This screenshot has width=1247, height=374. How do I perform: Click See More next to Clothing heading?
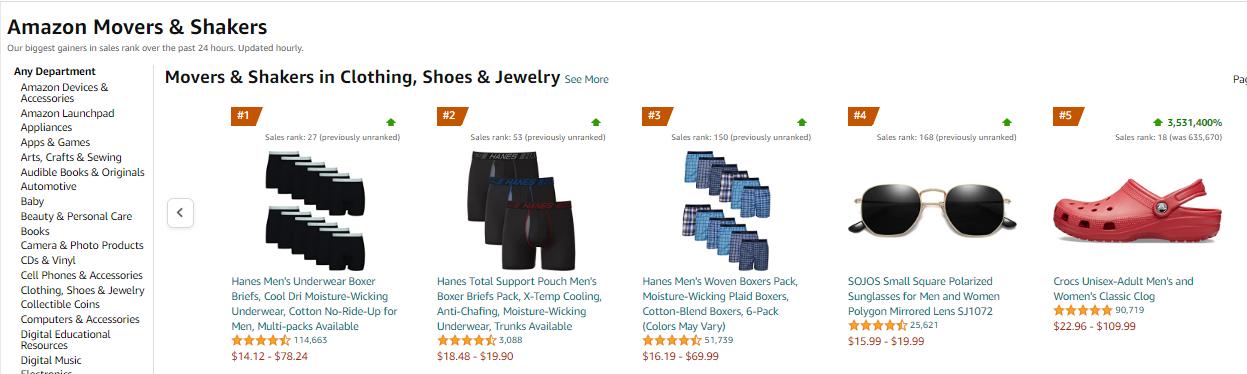[x=586, y=80]
